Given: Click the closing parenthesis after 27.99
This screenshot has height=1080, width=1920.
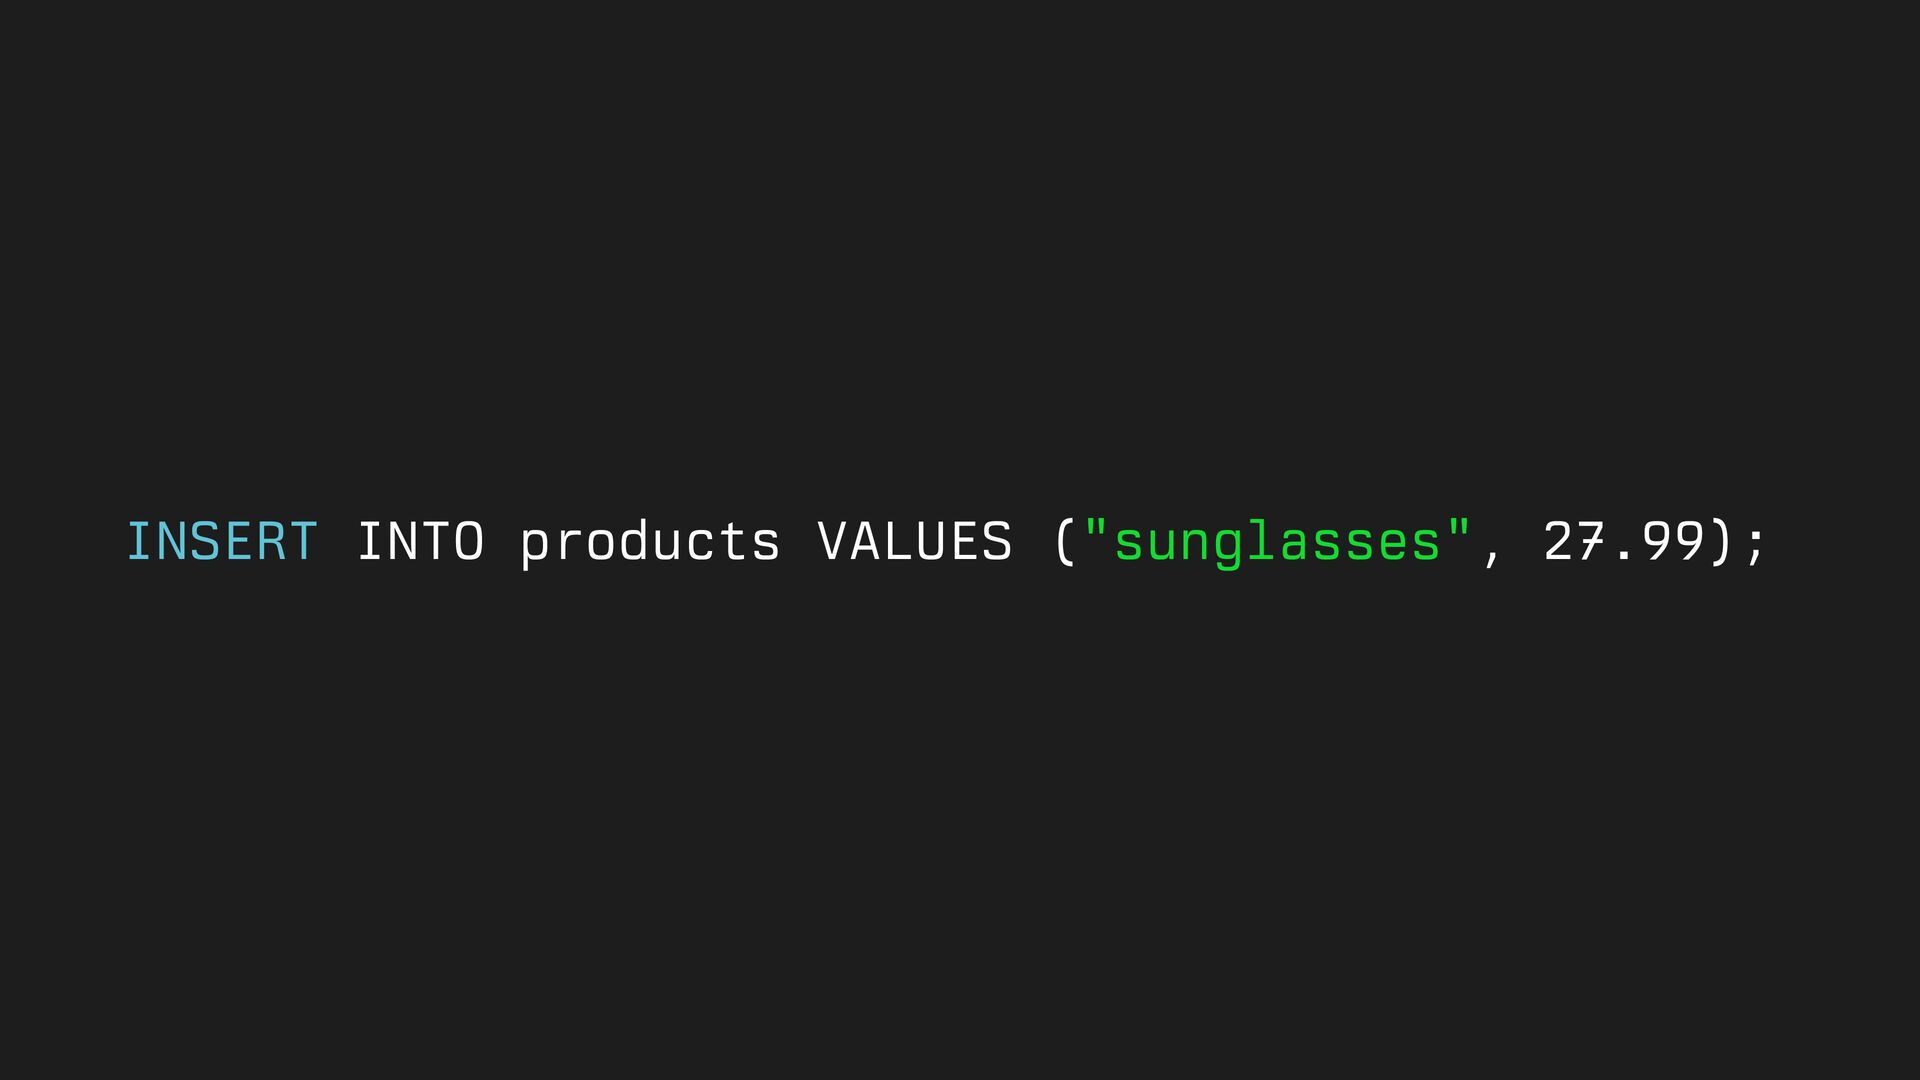Looking at the screenshot, I should (x=1720, y=542).
